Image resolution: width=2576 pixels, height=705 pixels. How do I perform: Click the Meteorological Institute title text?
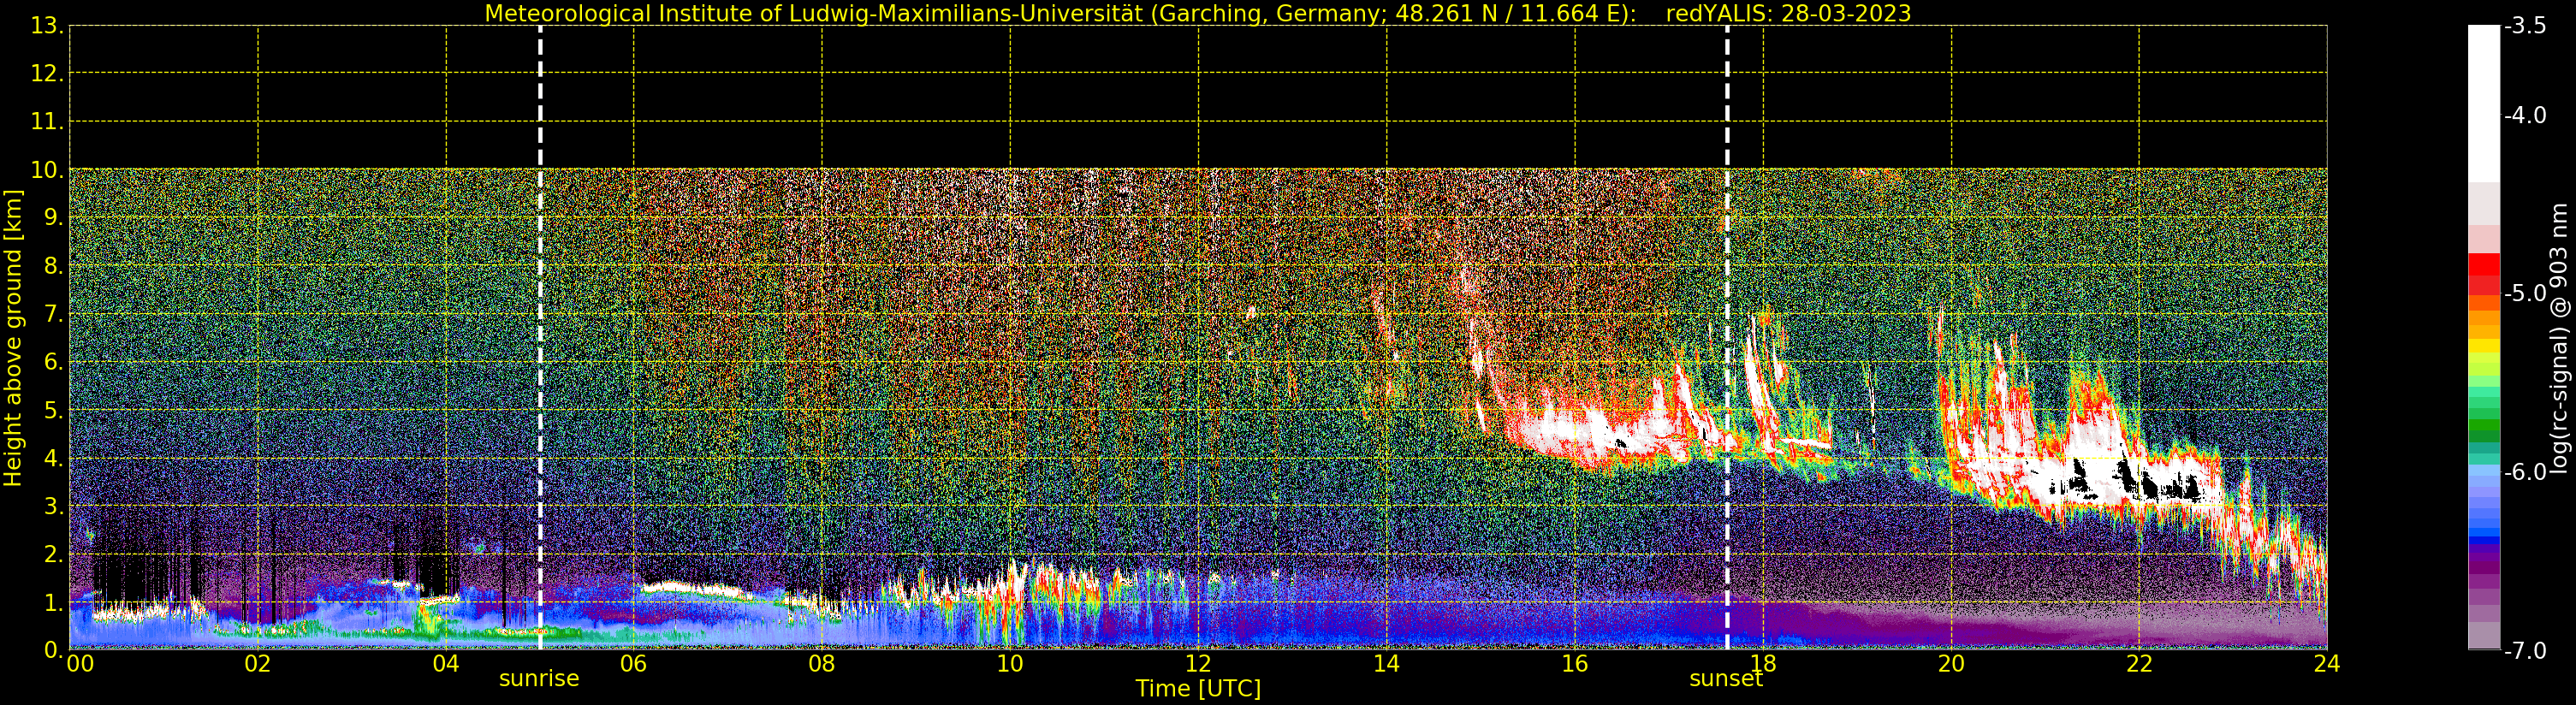[1061, 13]
